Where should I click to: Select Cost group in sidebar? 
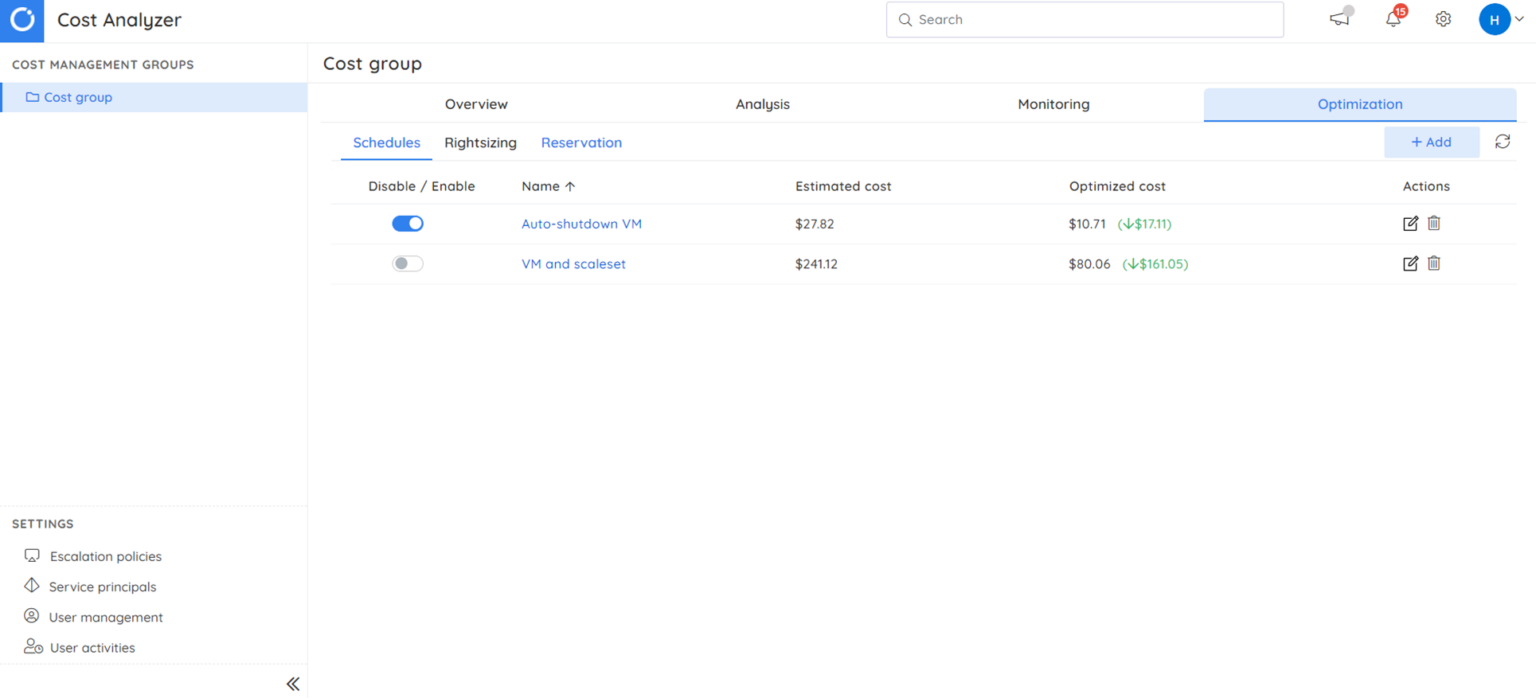[x=78, y=97]
